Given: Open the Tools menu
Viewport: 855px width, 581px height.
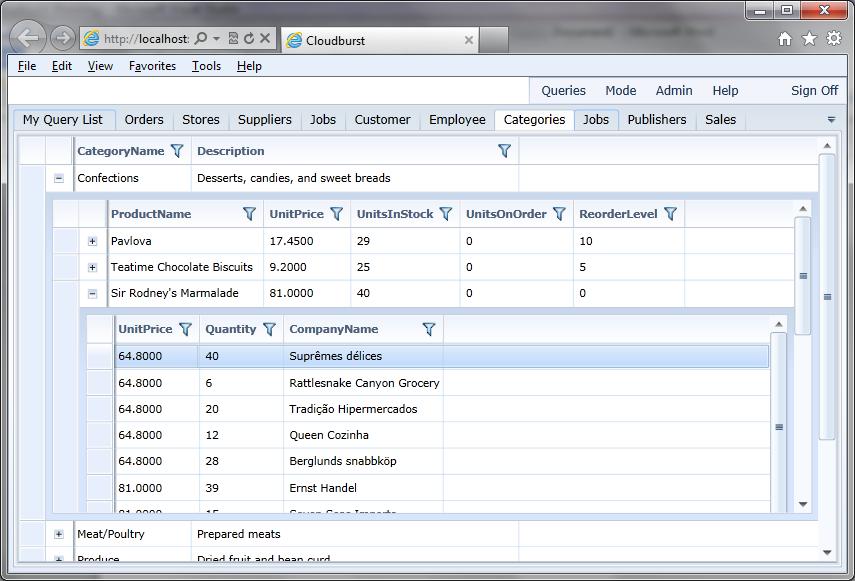Looking at the screenshot, I should tap(206, 66).
